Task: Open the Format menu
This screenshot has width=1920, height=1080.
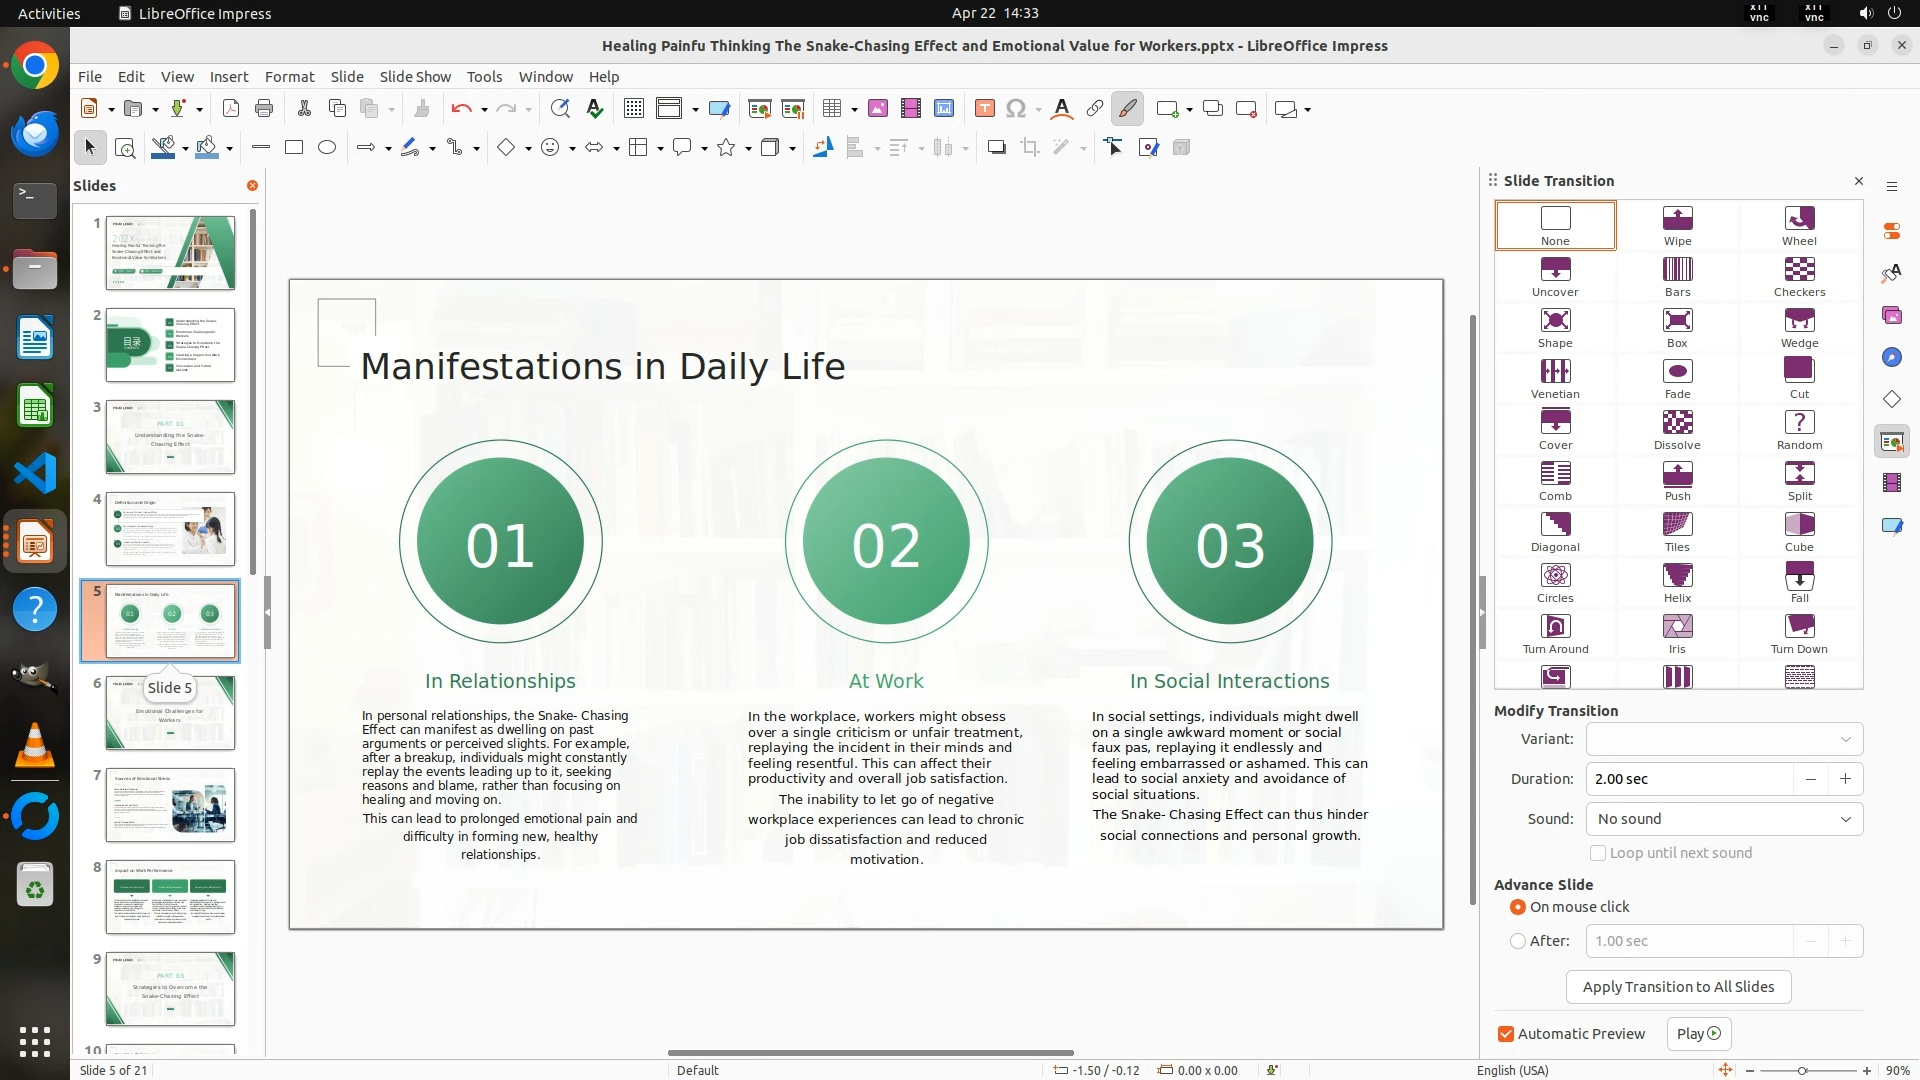Action: click(x=289, y=76)
